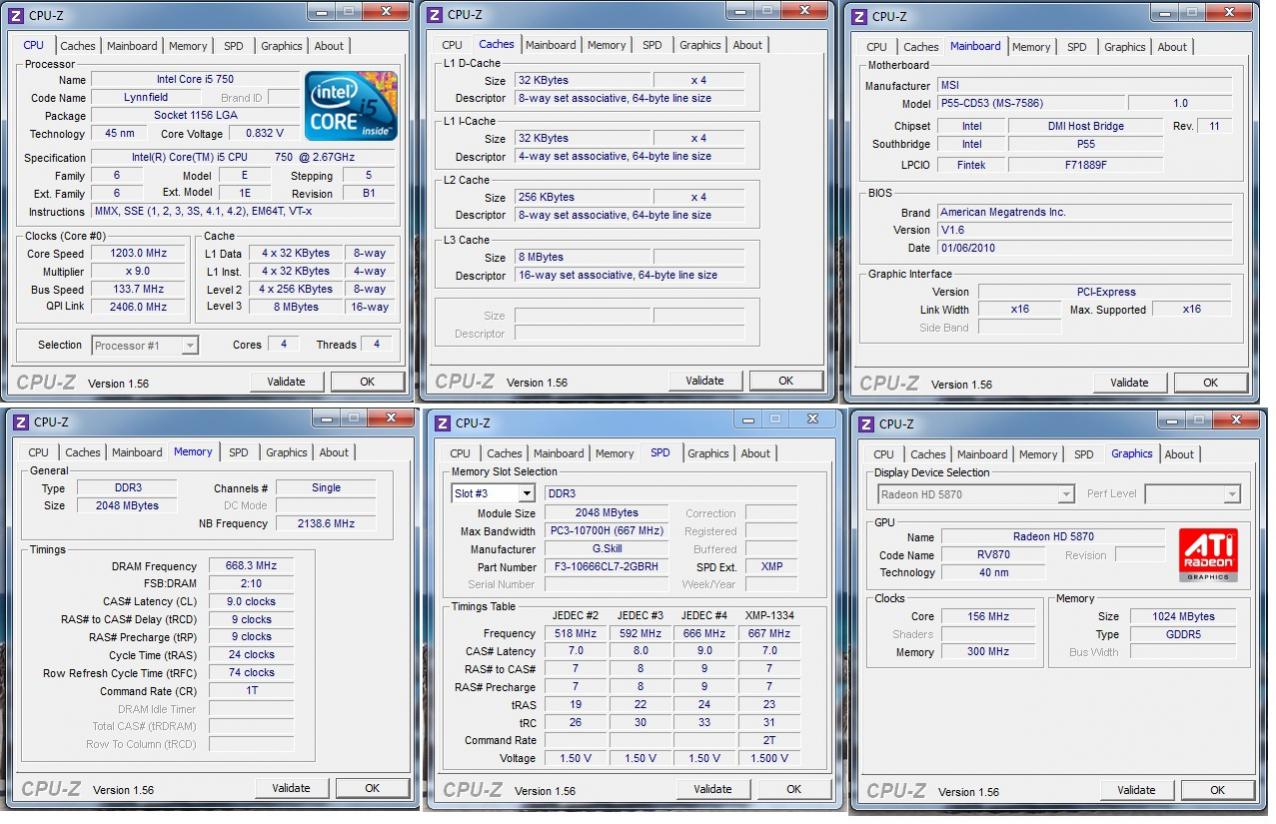Click the Core Voltage 0.832 V value
The width and height of the screenshot is (1276, 824).
click(263, 133)
